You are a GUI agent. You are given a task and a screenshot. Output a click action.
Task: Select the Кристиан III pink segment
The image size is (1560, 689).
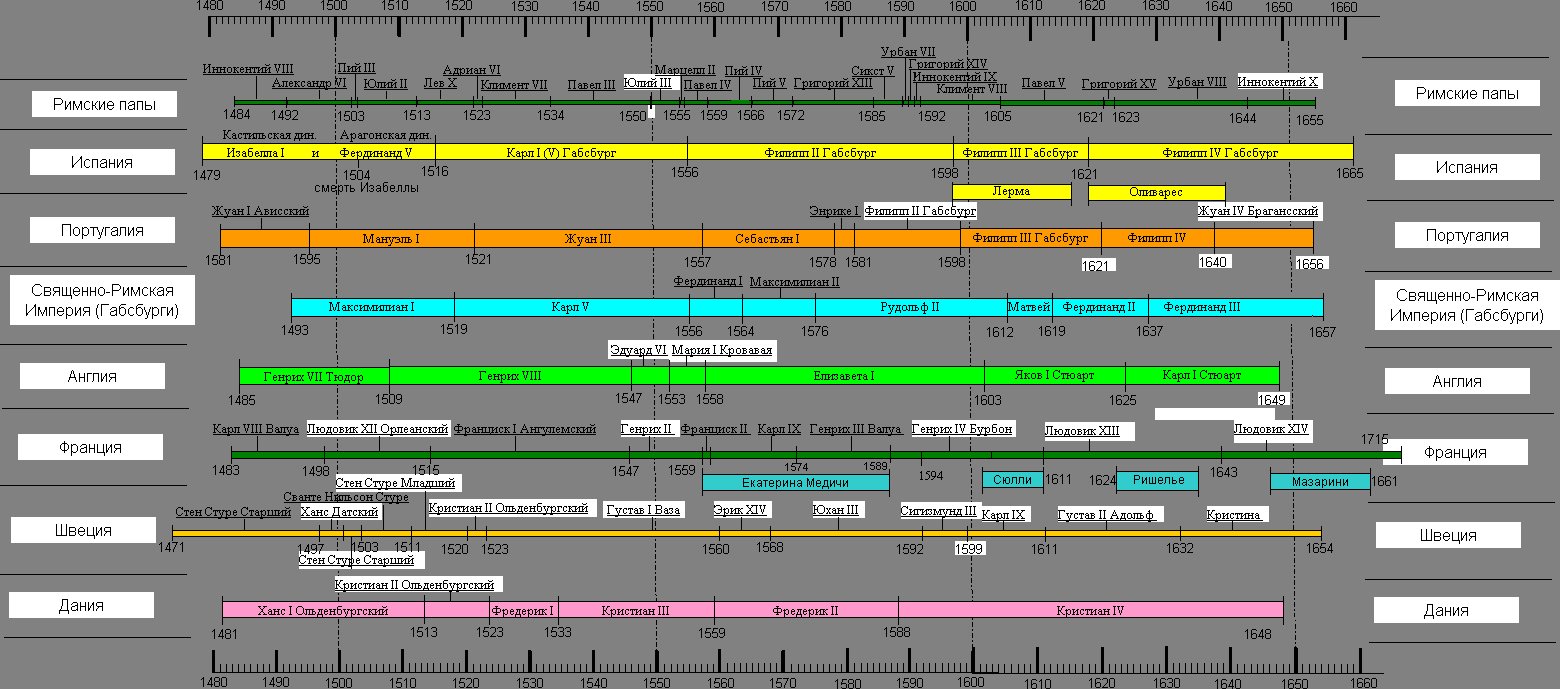click(x=636, y=610)
